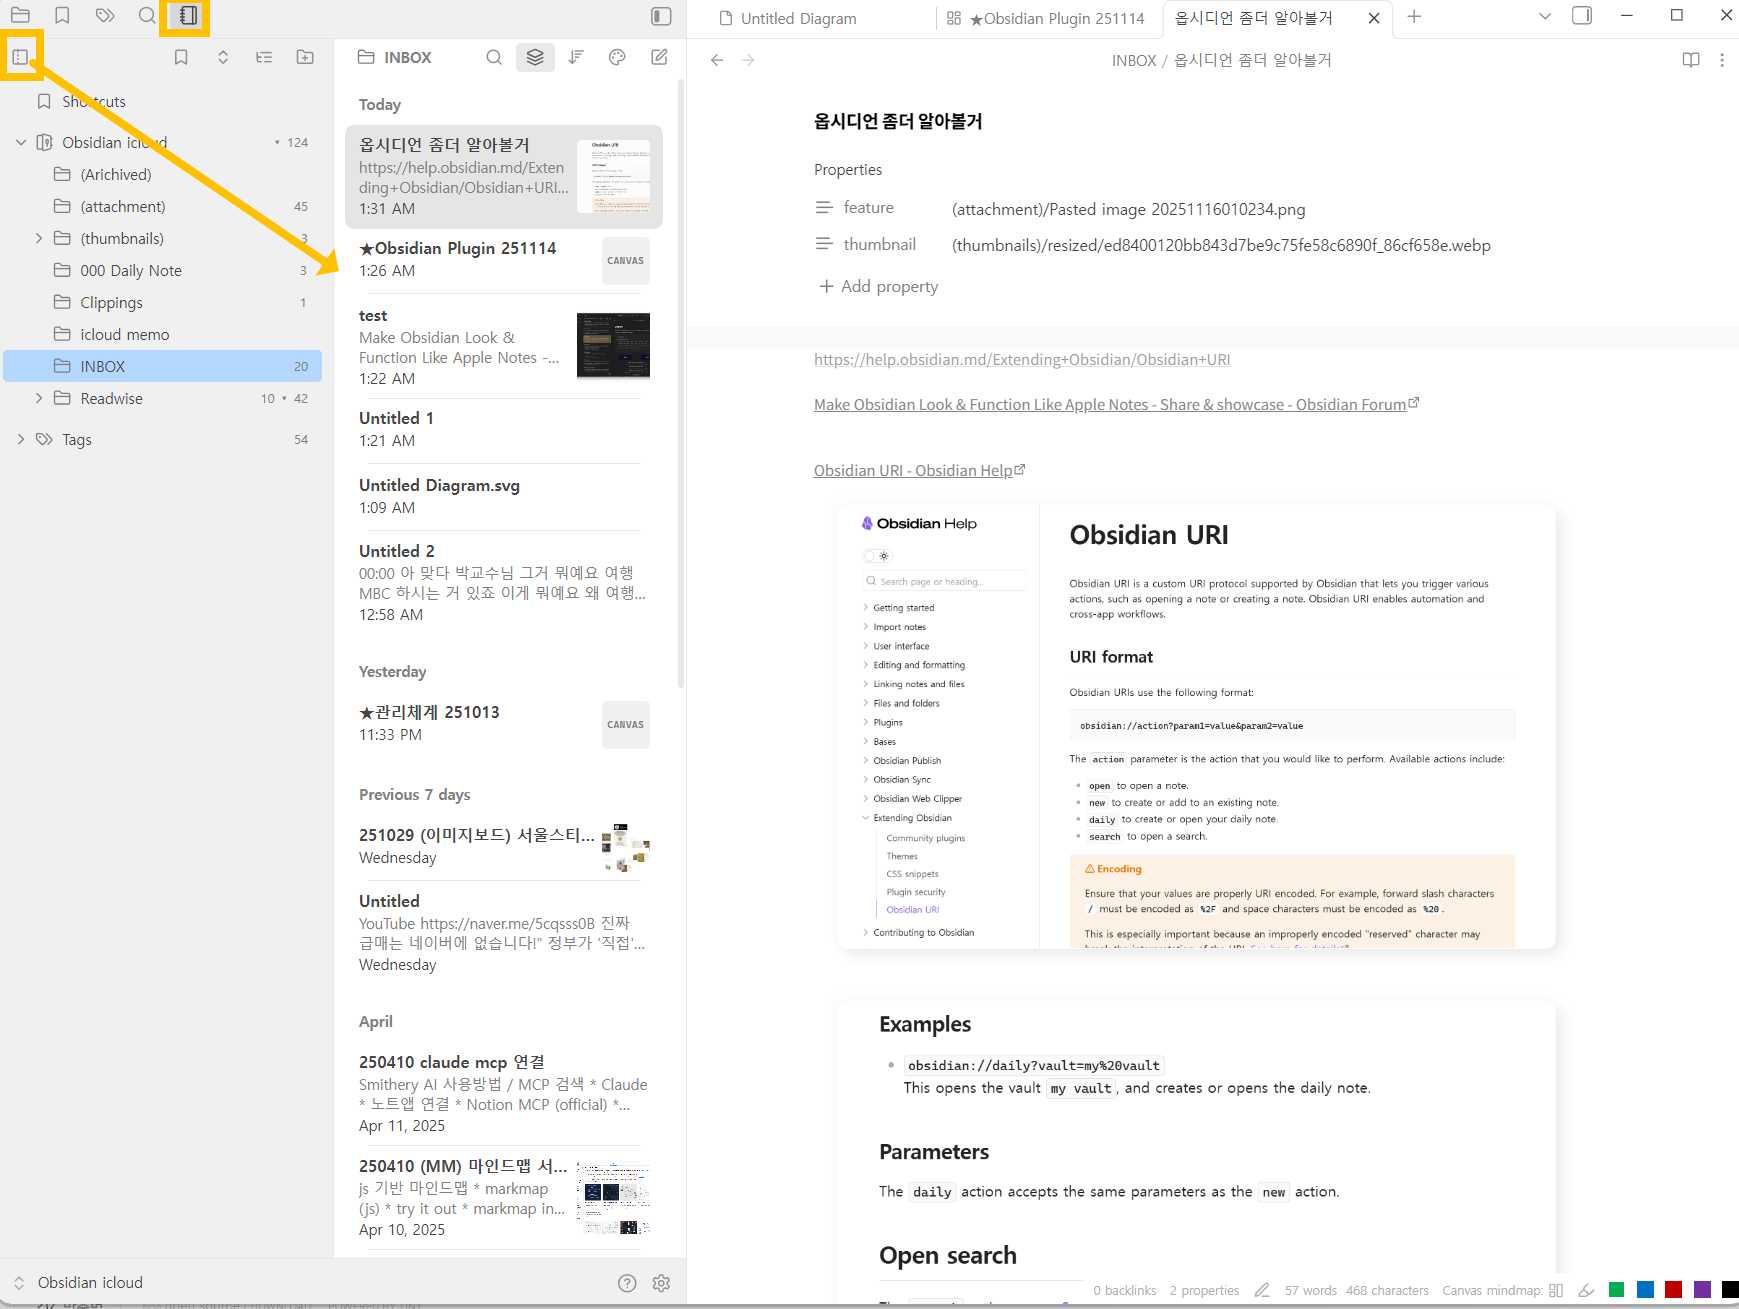1739x1309 pixels.
Task: Toggle editing mode pencil in status bar
Action: click(1262, 1290)
